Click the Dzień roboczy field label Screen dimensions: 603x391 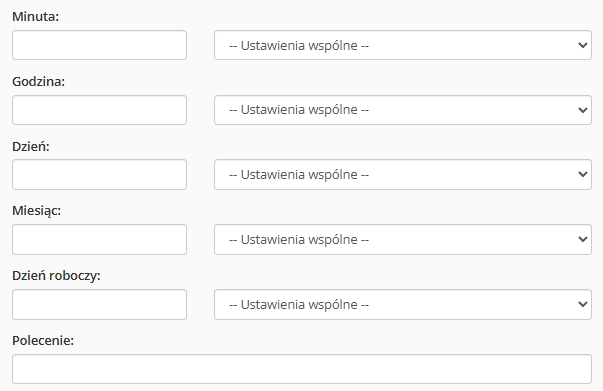(x=56, y=276)
